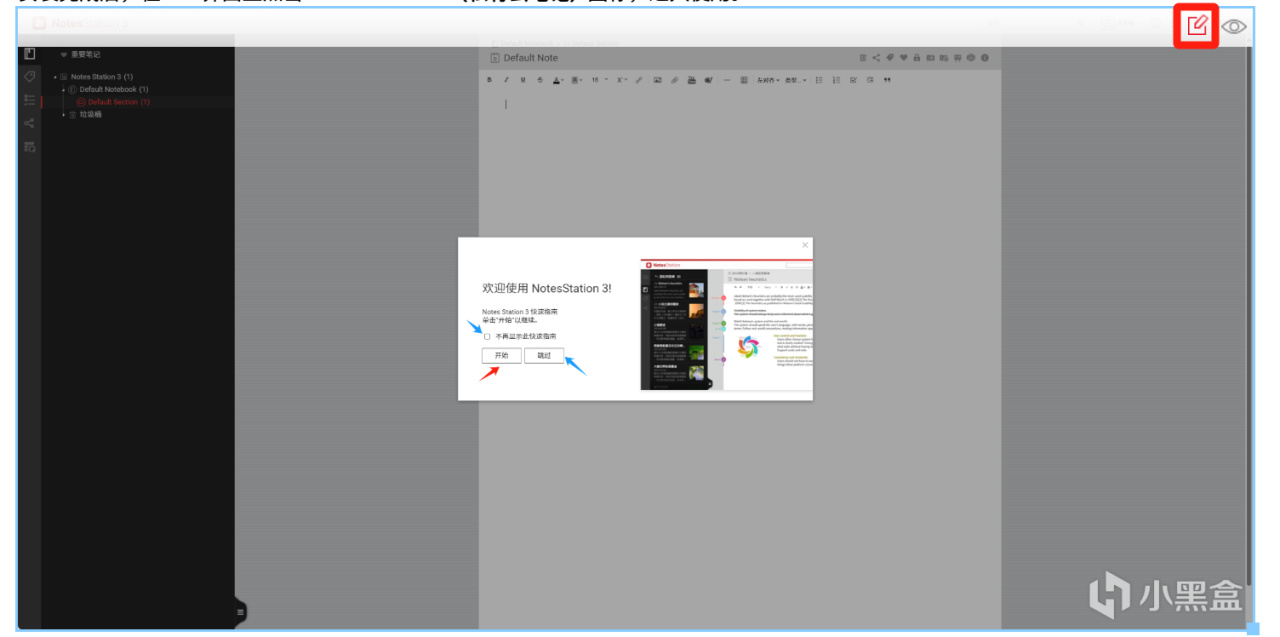Delete the note with the trash icon
The image size is (1280, 637).
(x=863, y=58)
